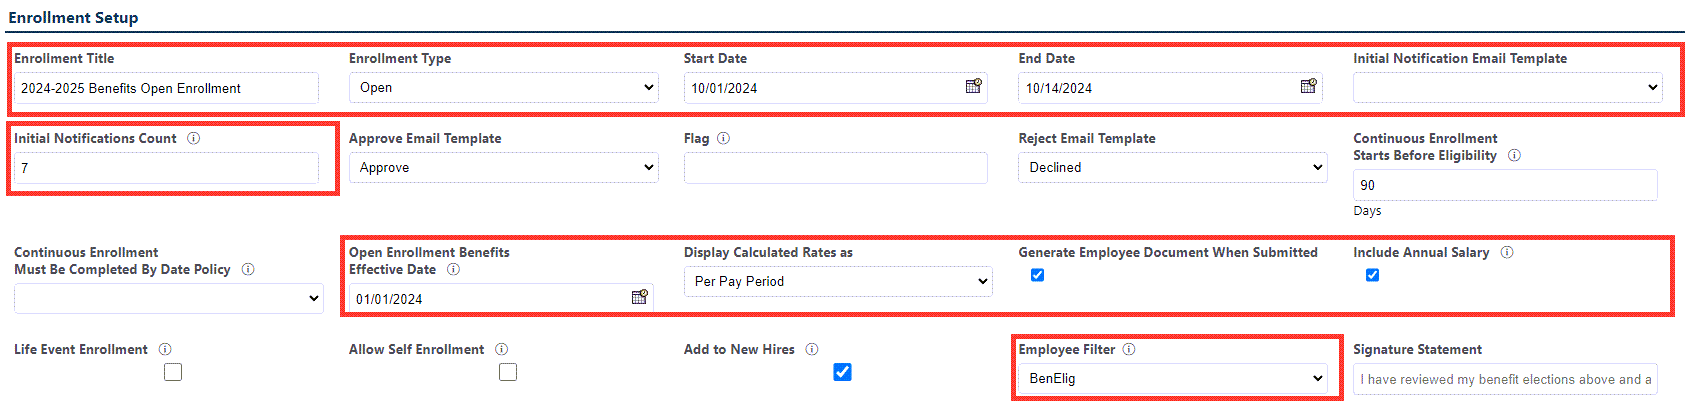Open the End Date calendar picker icon
Screen dimensions: 1685x411
click(x=1308, y=87)
